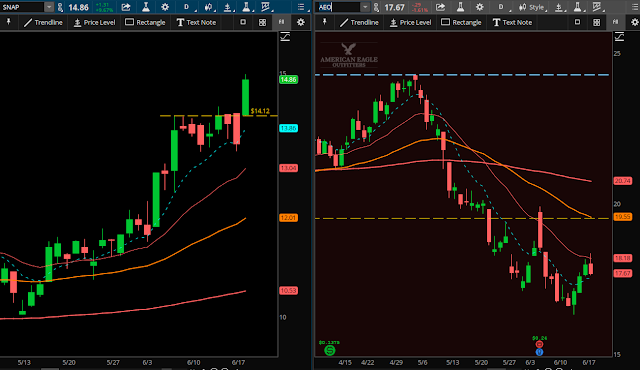This screenshot has width=640, height=370.
Task: Open the first flask studies icon in SNAP header
Action: pos(146,7)
